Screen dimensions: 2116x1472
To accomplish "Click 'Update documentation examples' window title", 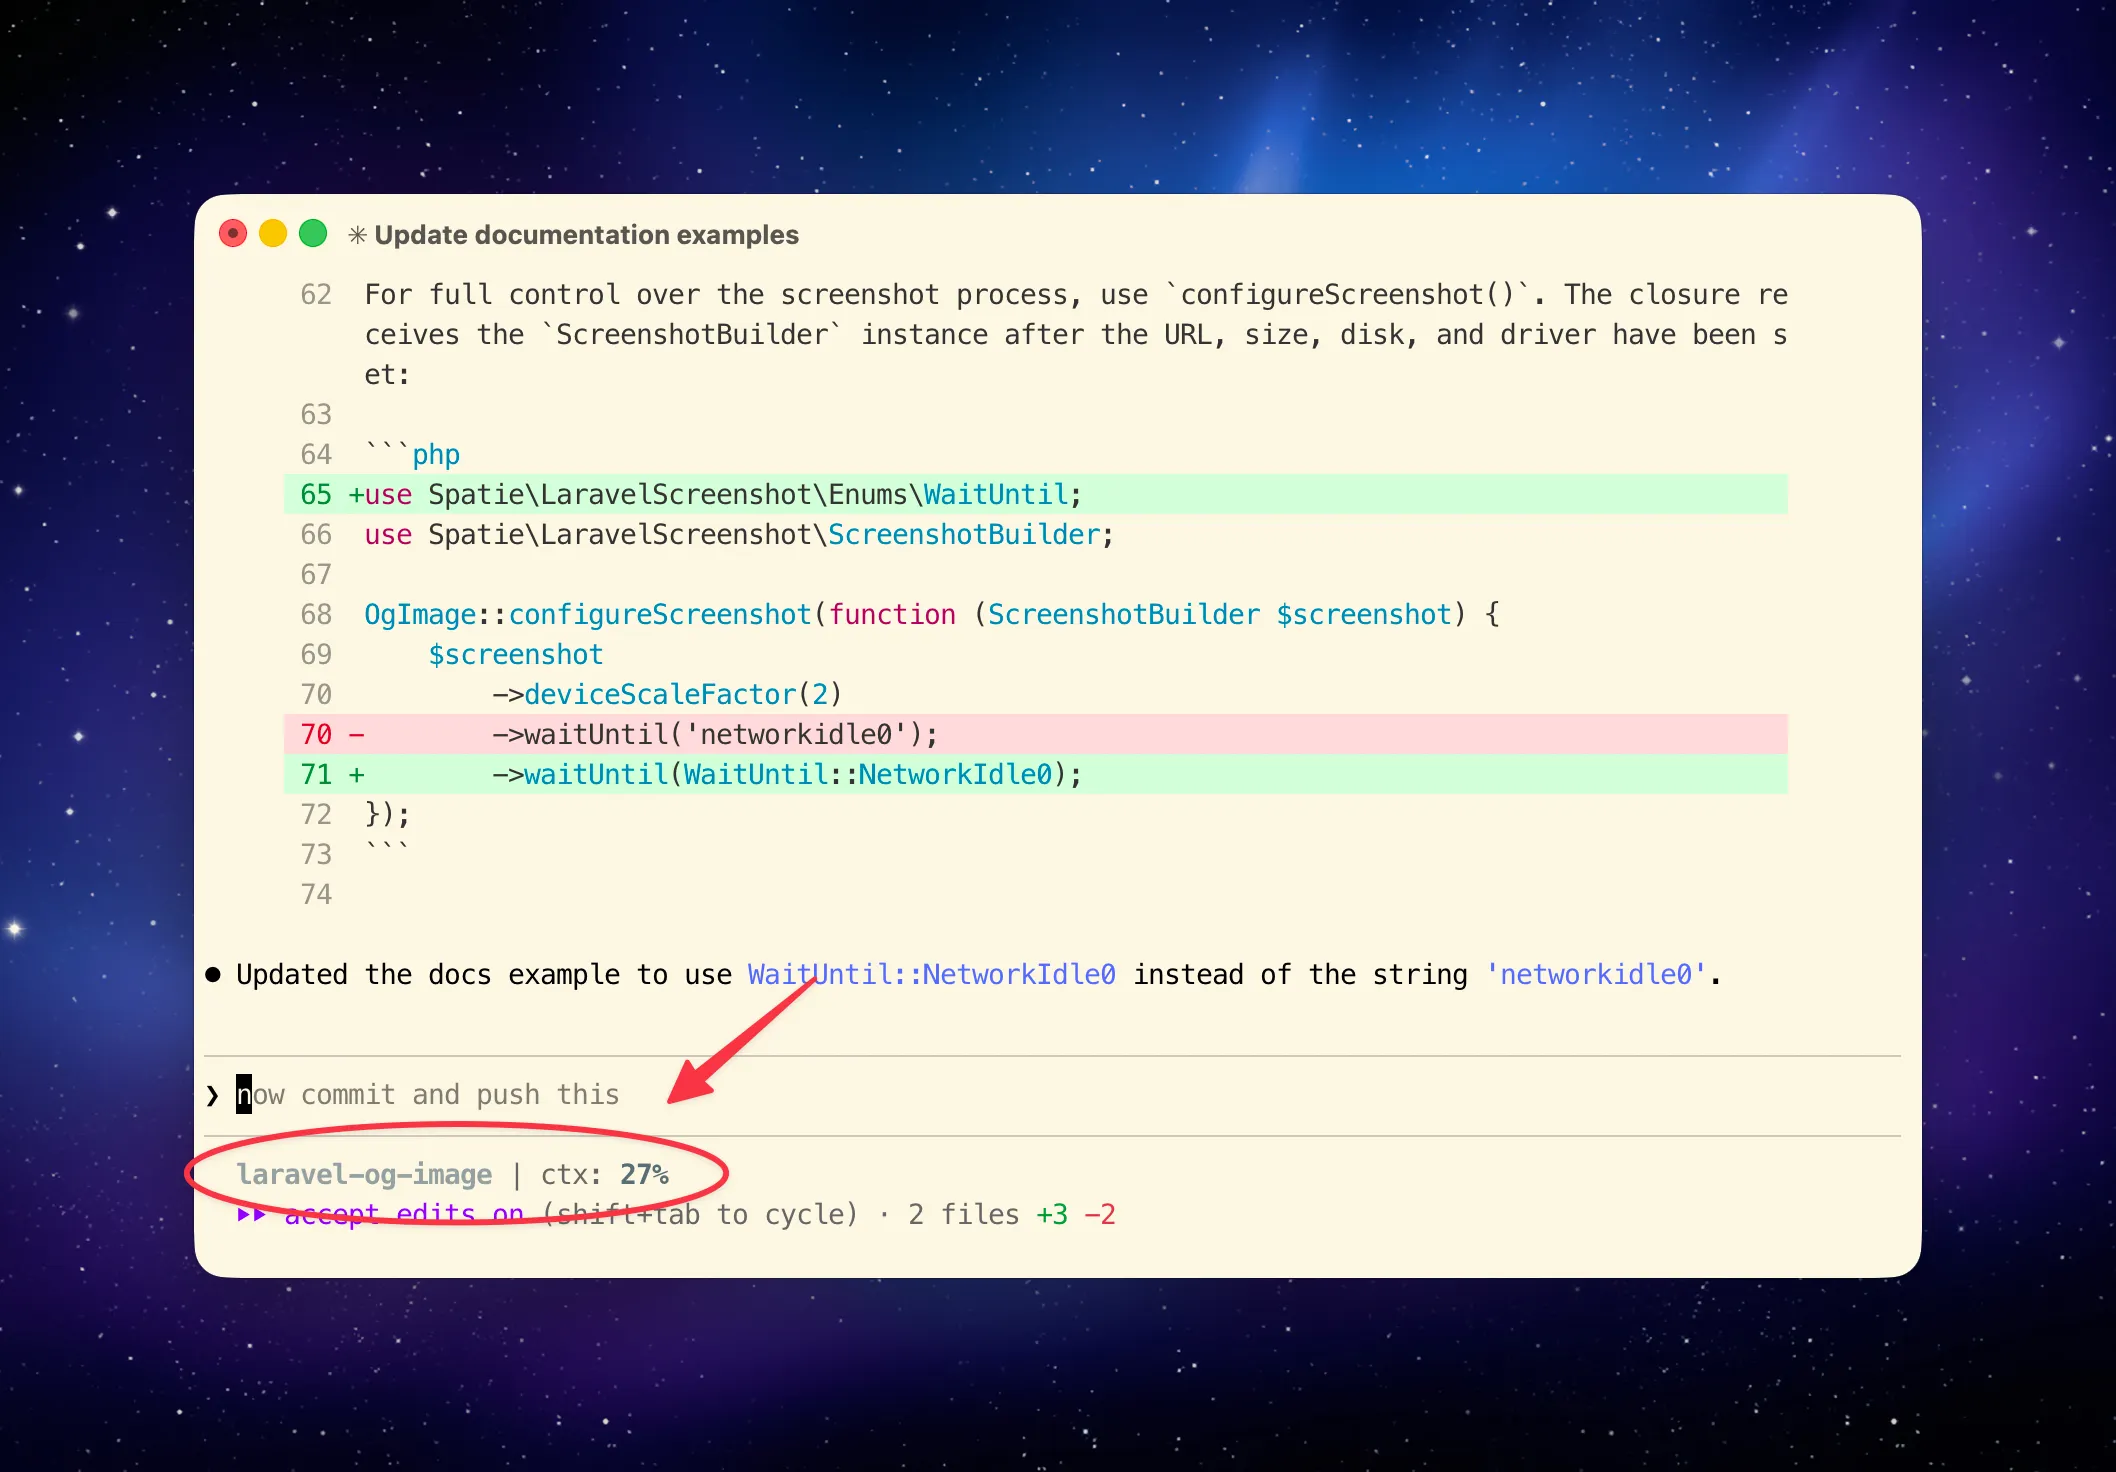I will 586,235.
